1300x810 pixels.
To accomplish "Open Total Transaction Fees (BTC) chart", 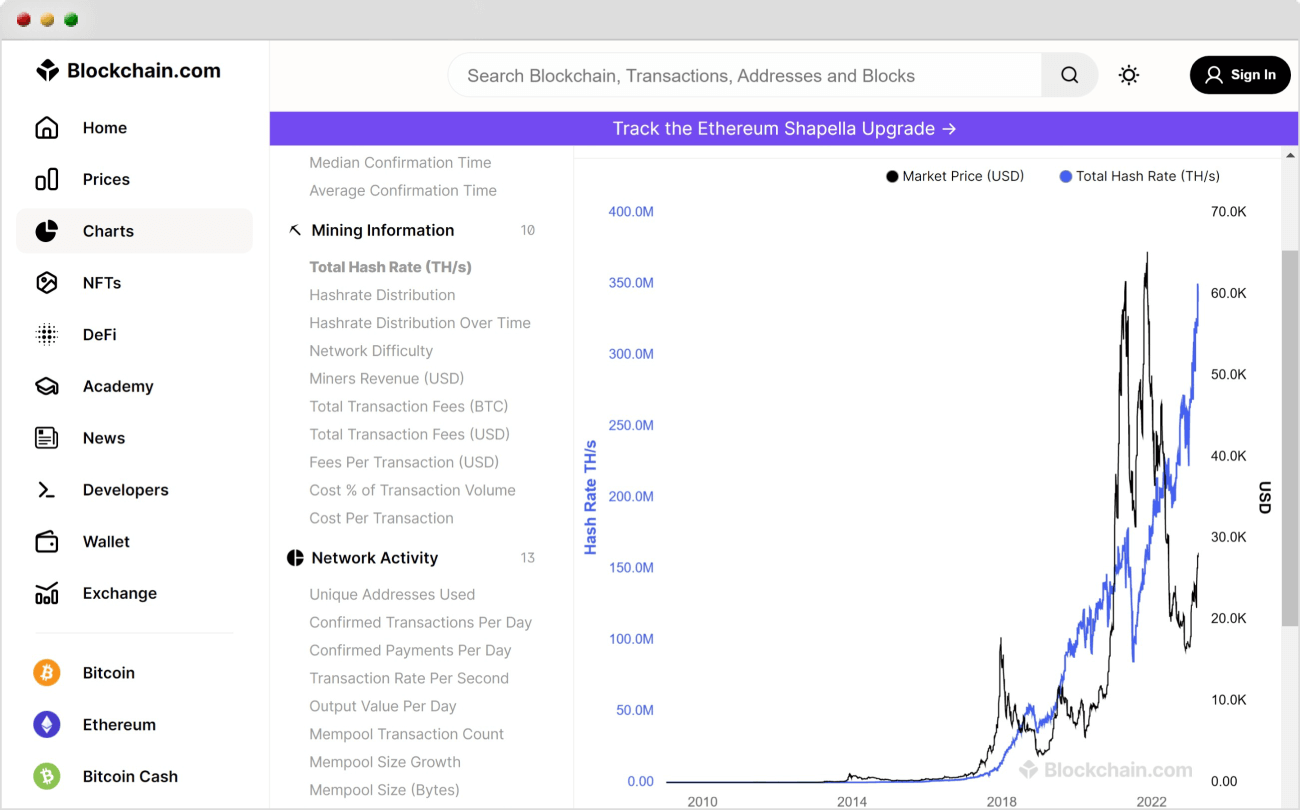I will click(409, 407).
